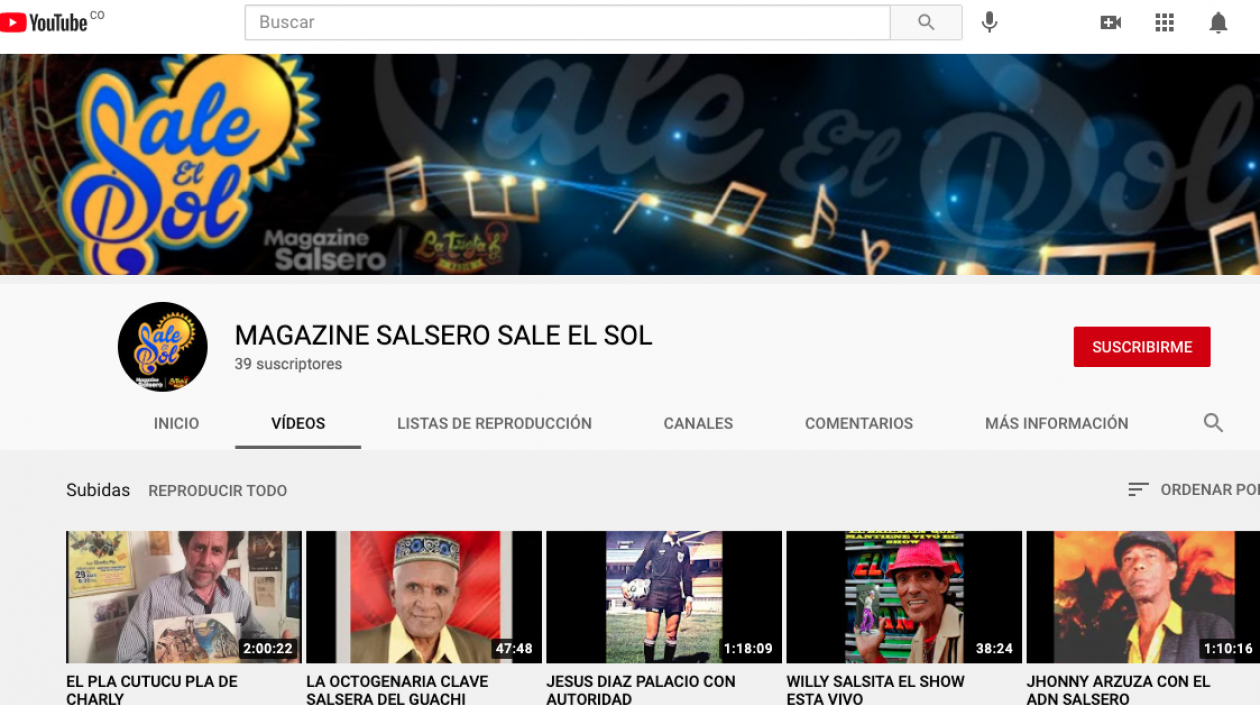Toggle subscription with the SUSCRIBIRME button

coord(1142,346)
